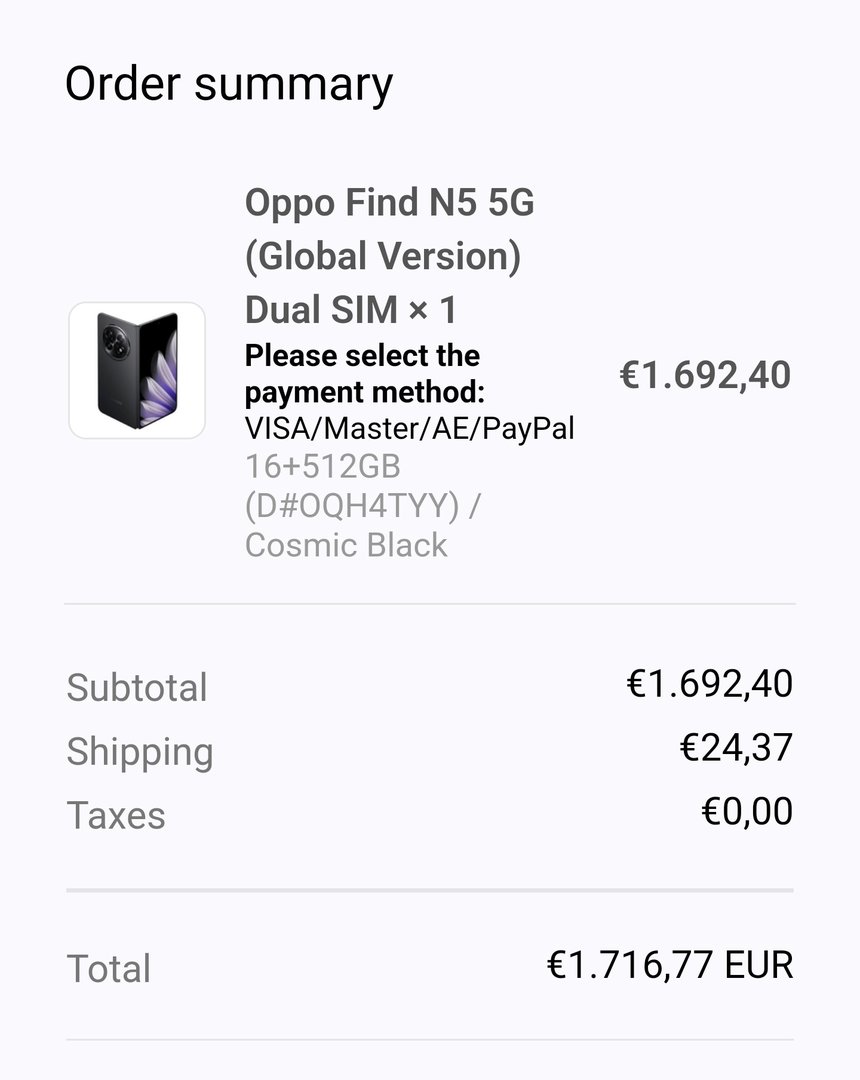Click the Taxes label
The width and height of the screenshot is (860, 1080).
[116, 816]
